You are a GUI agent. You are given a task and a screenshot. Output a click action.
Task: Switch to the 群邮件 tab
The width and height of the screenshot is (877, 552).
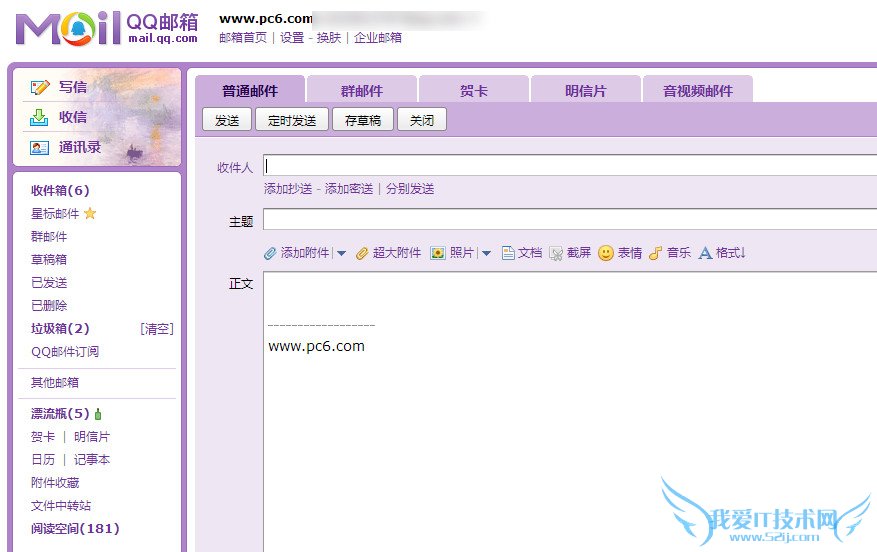[x=362, y=91]
